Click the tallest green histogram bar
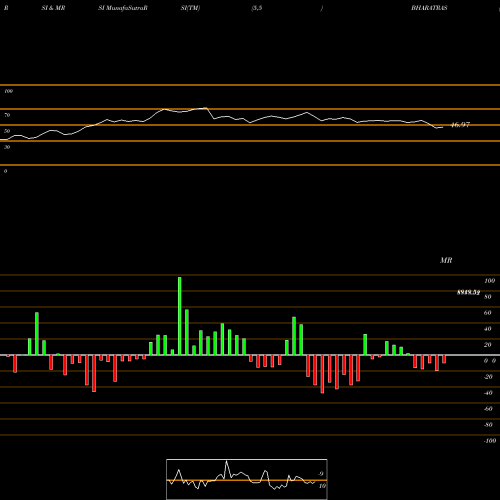Viewport: 500px width, 500px height. [180, 316]
